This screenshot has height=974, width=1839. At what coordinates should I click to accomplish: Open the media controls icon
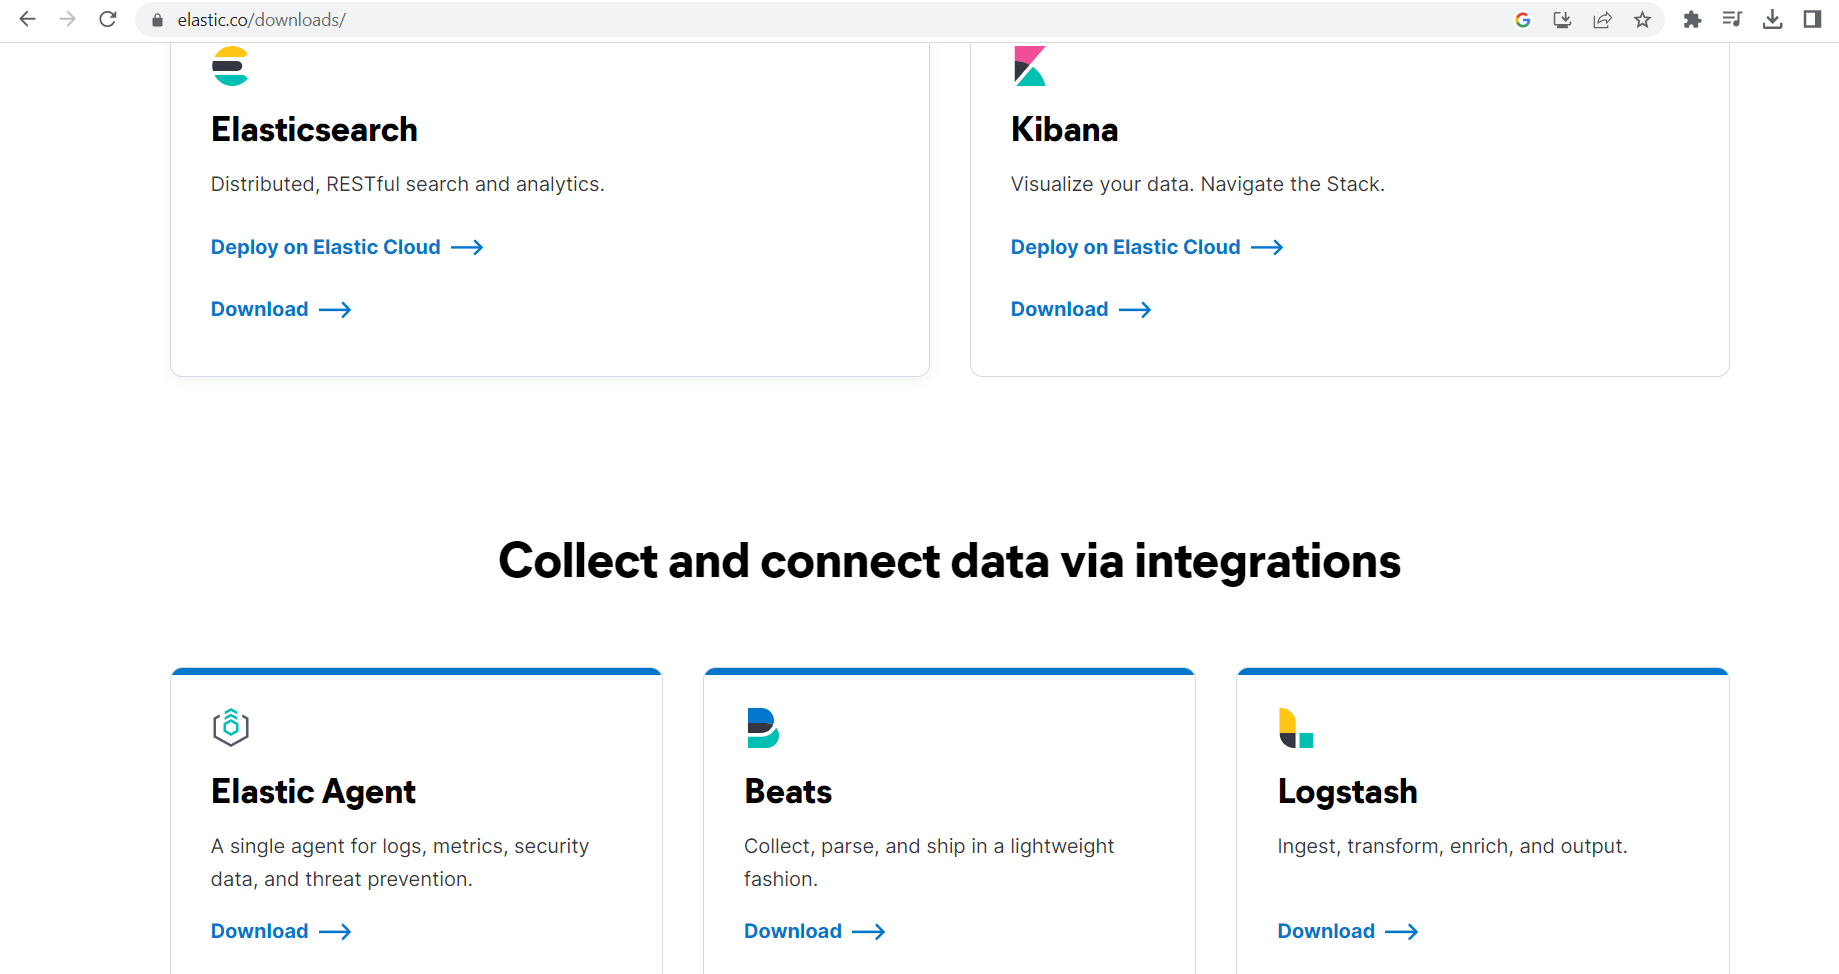pyautogui.click(x=1732, y=19)
